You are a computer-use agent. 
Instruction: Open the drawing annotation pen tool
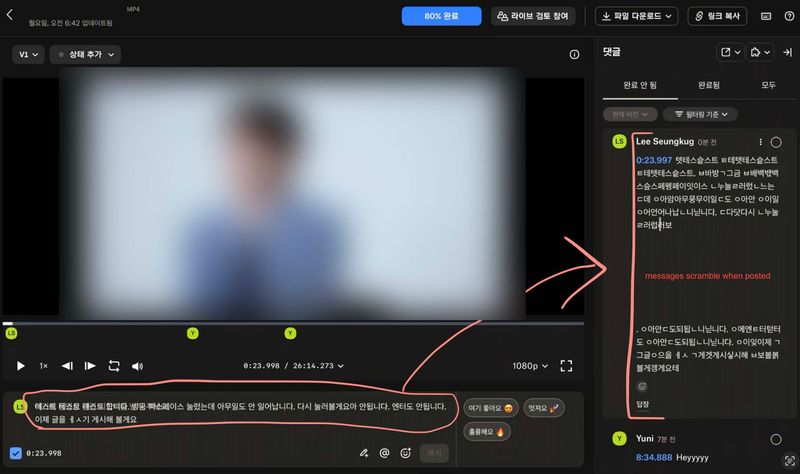364,453
